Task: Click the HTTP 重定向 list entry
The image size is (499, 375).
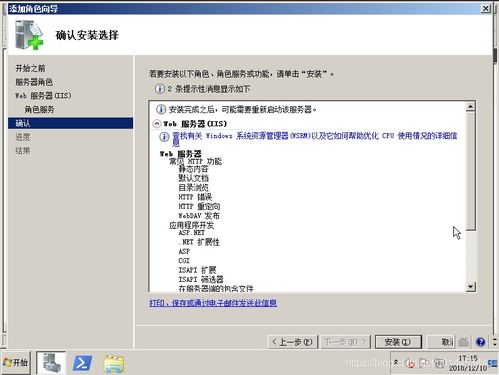Action: tap(199, 206)
